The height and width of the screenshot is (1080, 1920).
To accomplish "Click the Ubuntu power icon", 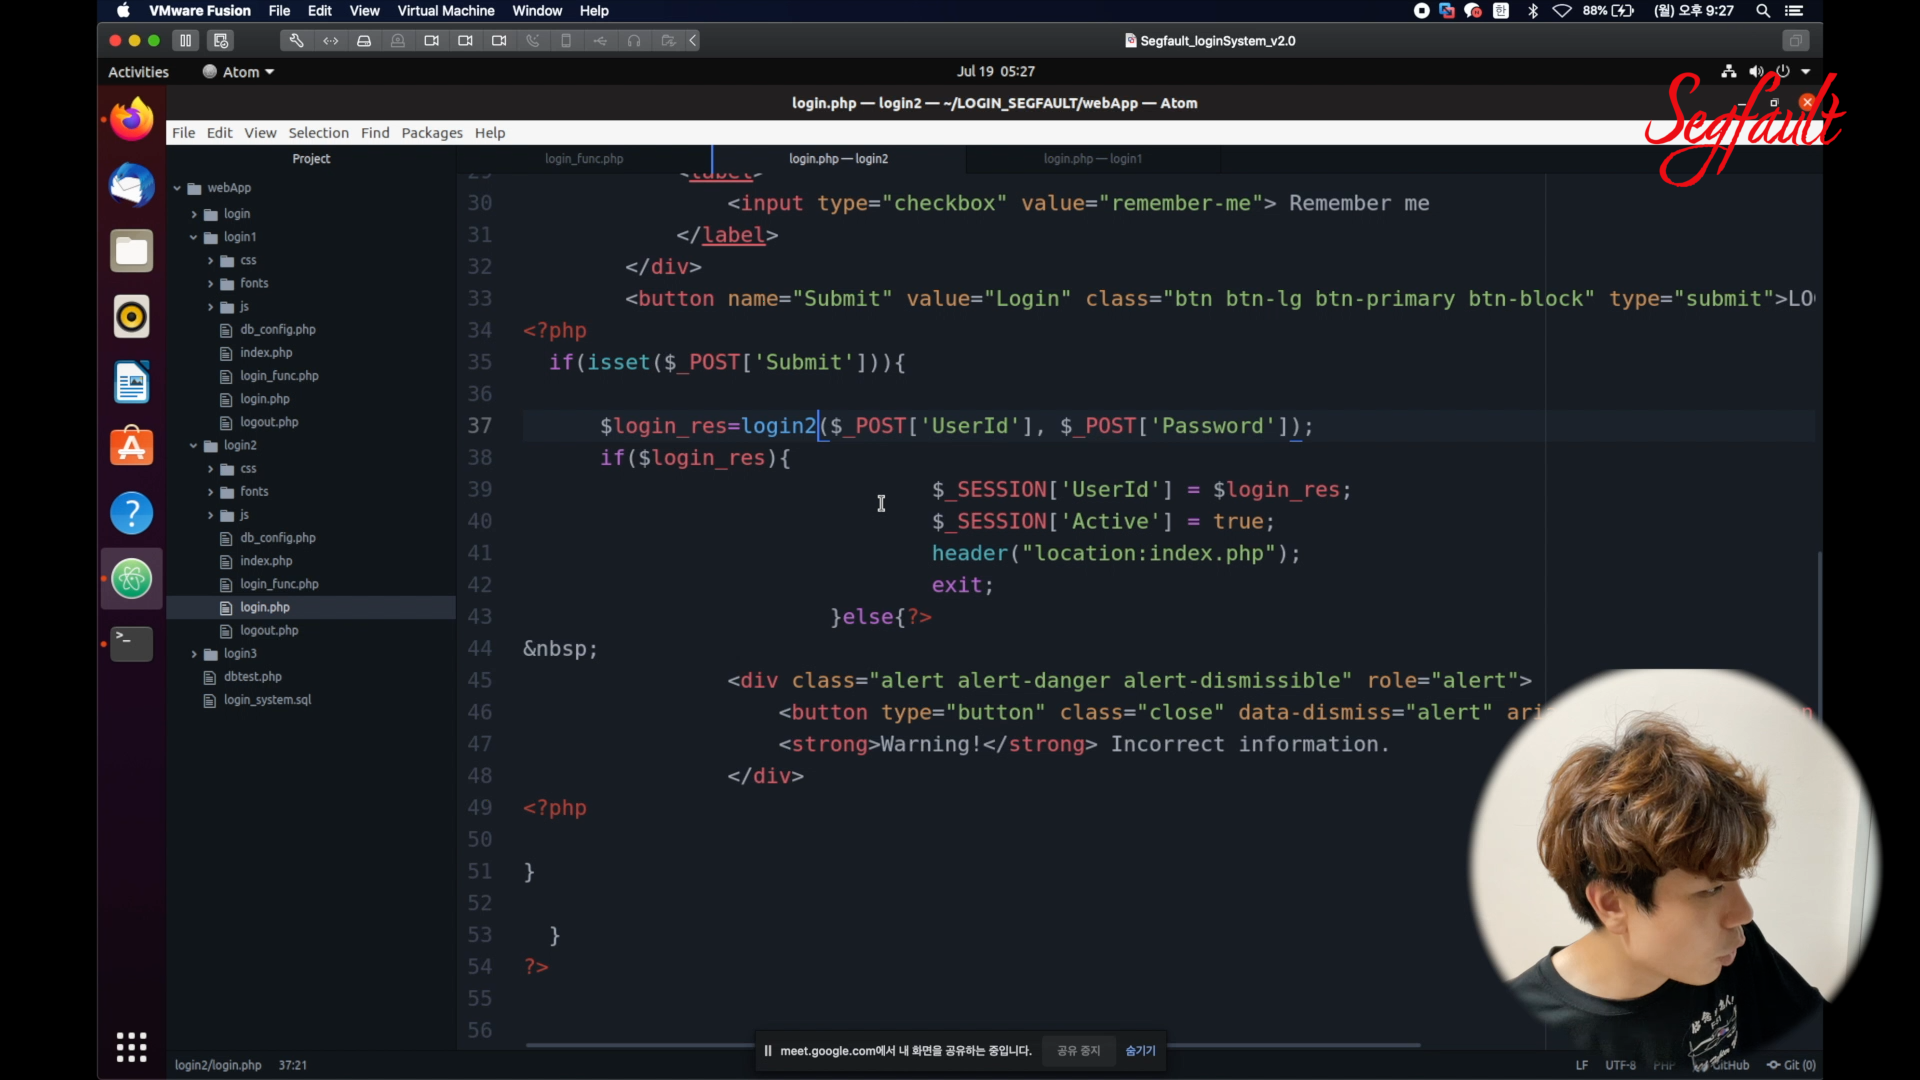I will (x=1783, y=71).
